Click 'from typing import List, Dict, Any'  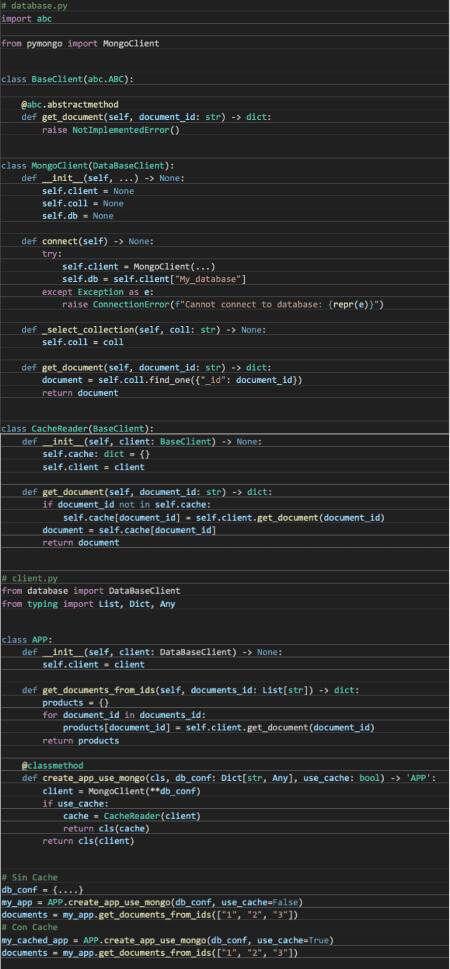click(88, 604)
